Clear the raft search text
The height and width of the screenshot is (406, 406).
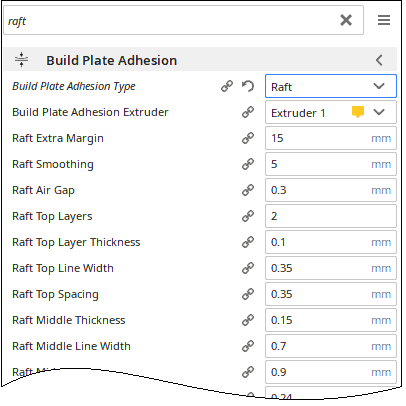pos(346,20)
